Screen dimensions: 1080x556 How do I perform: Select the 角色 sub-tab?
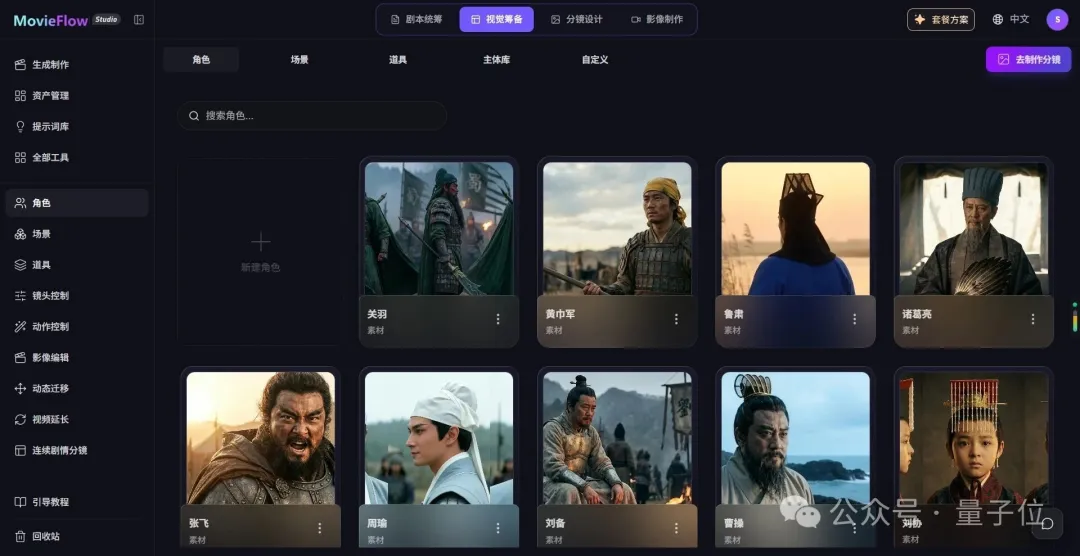click(x=201, y=60)
